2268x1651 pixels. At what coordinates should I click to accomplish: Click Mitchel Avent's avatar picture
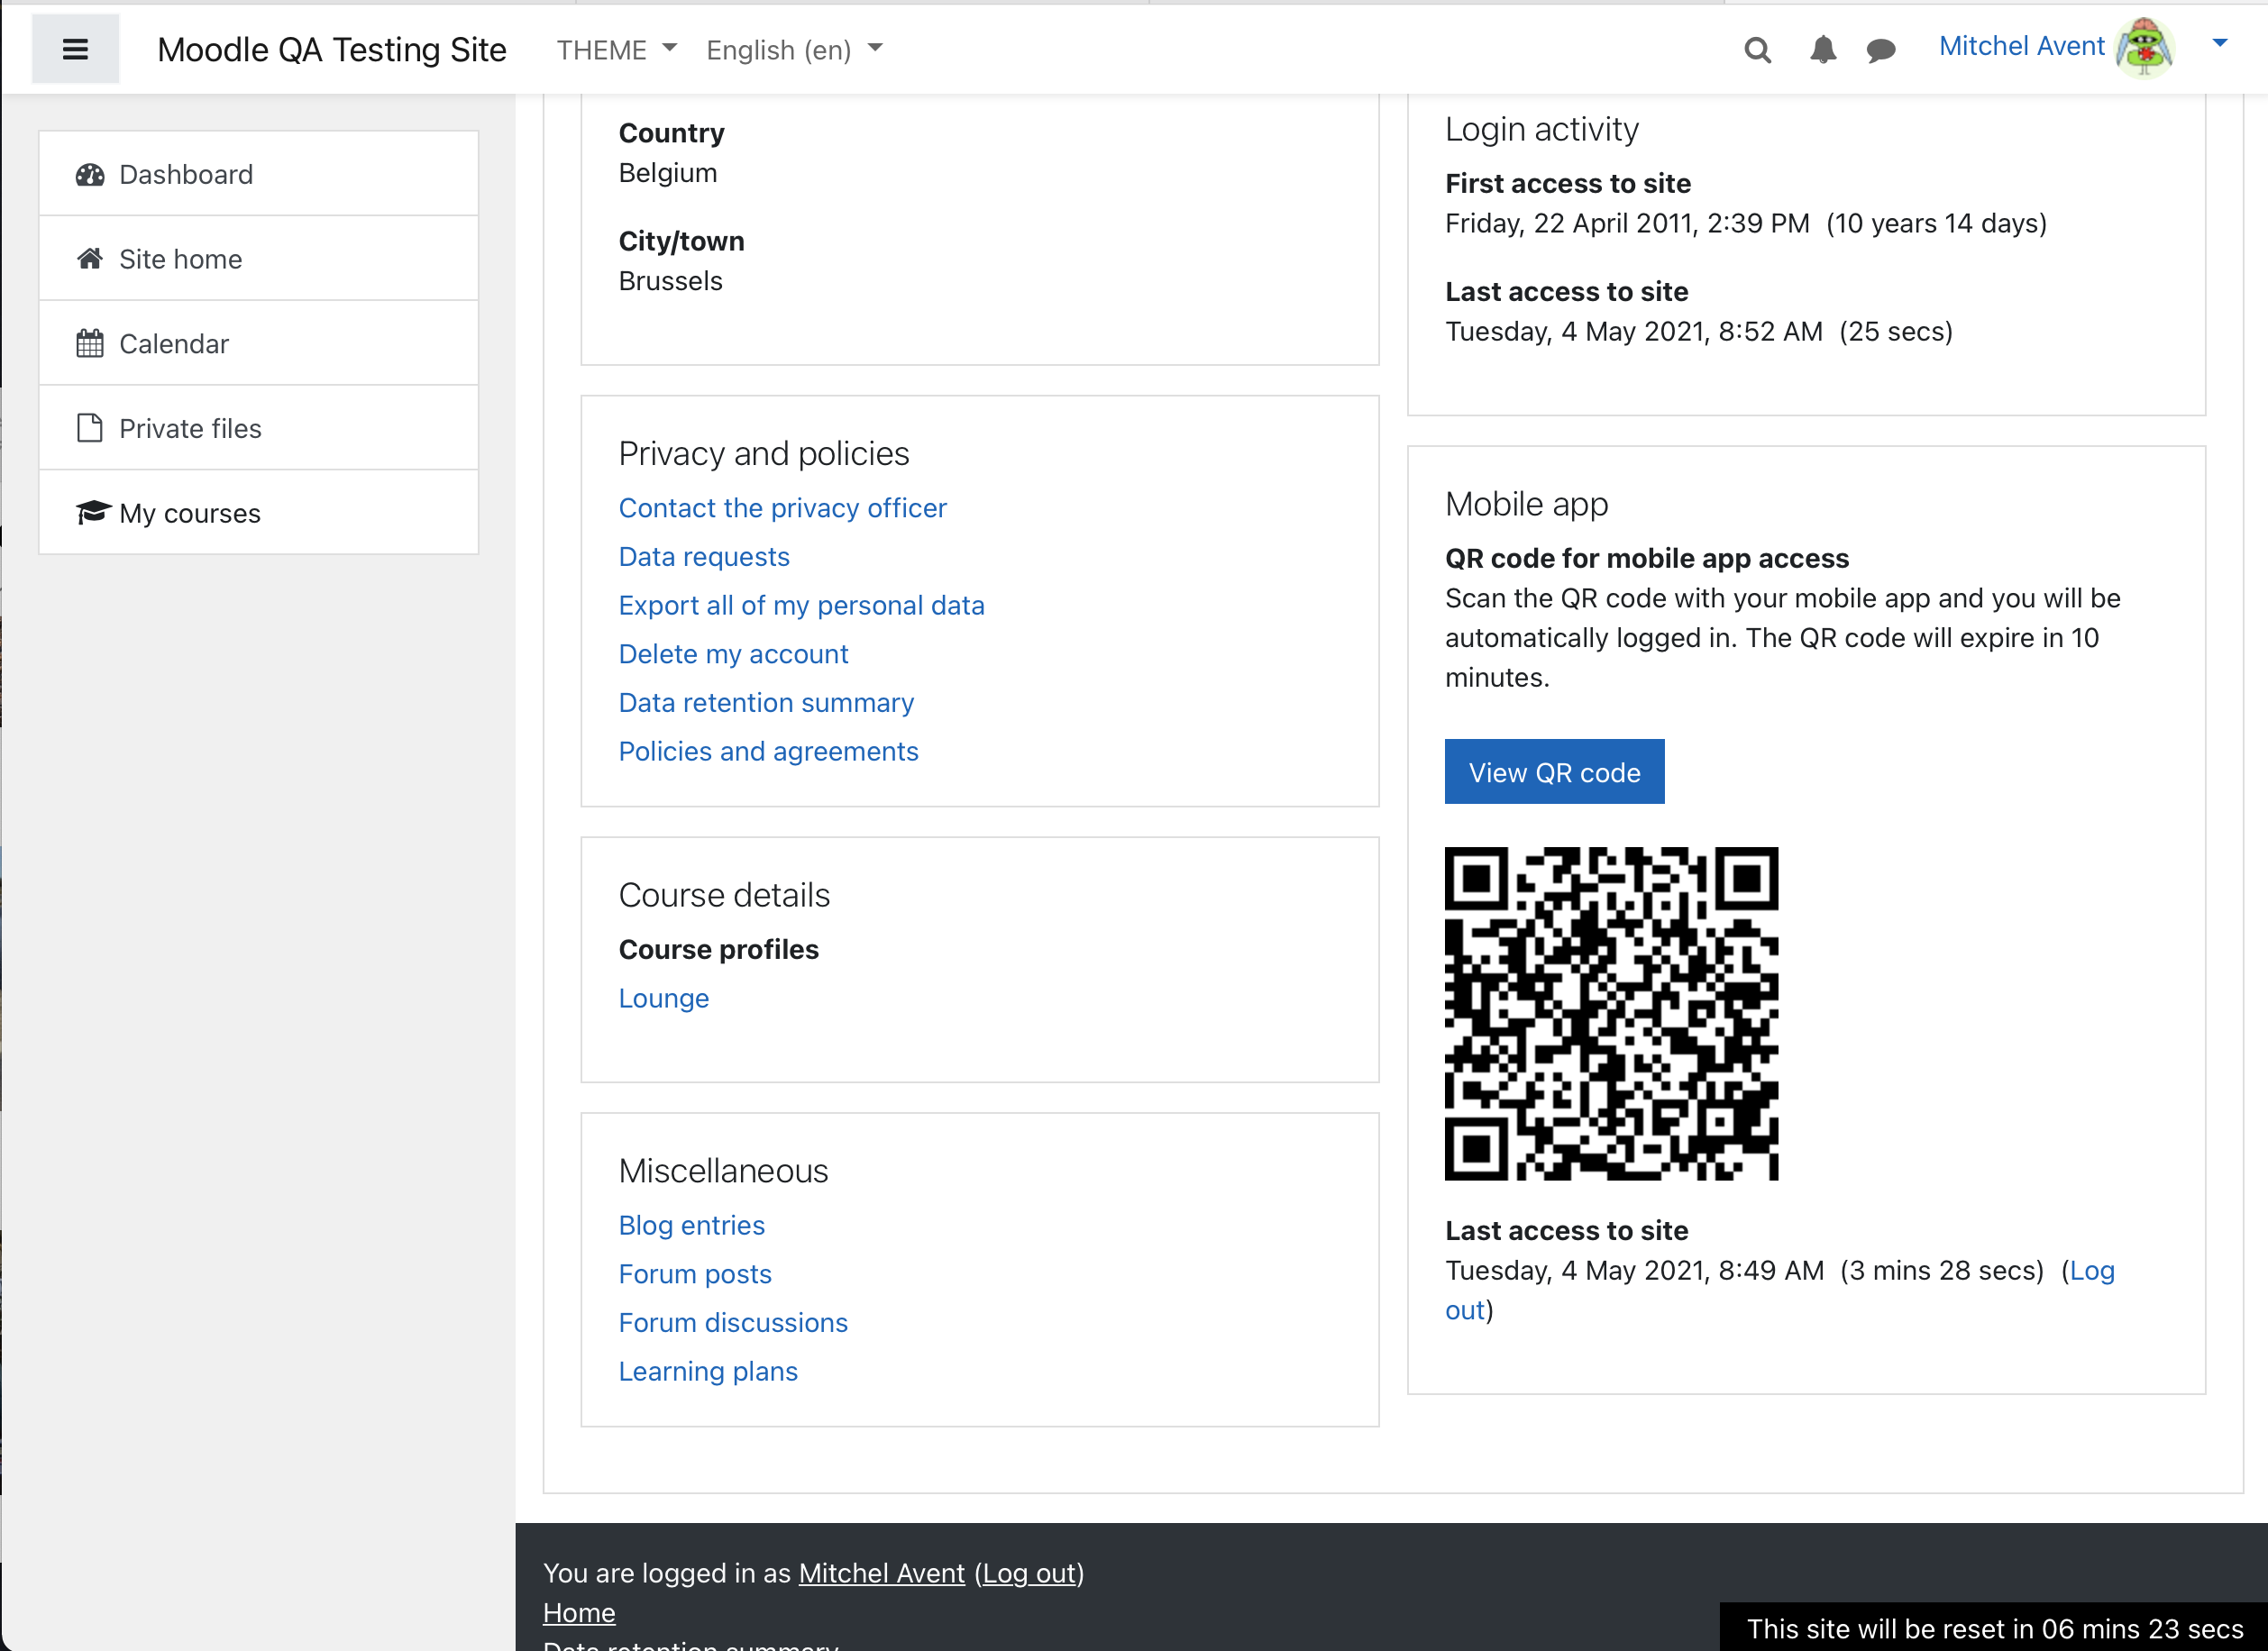click(2144, 47)
